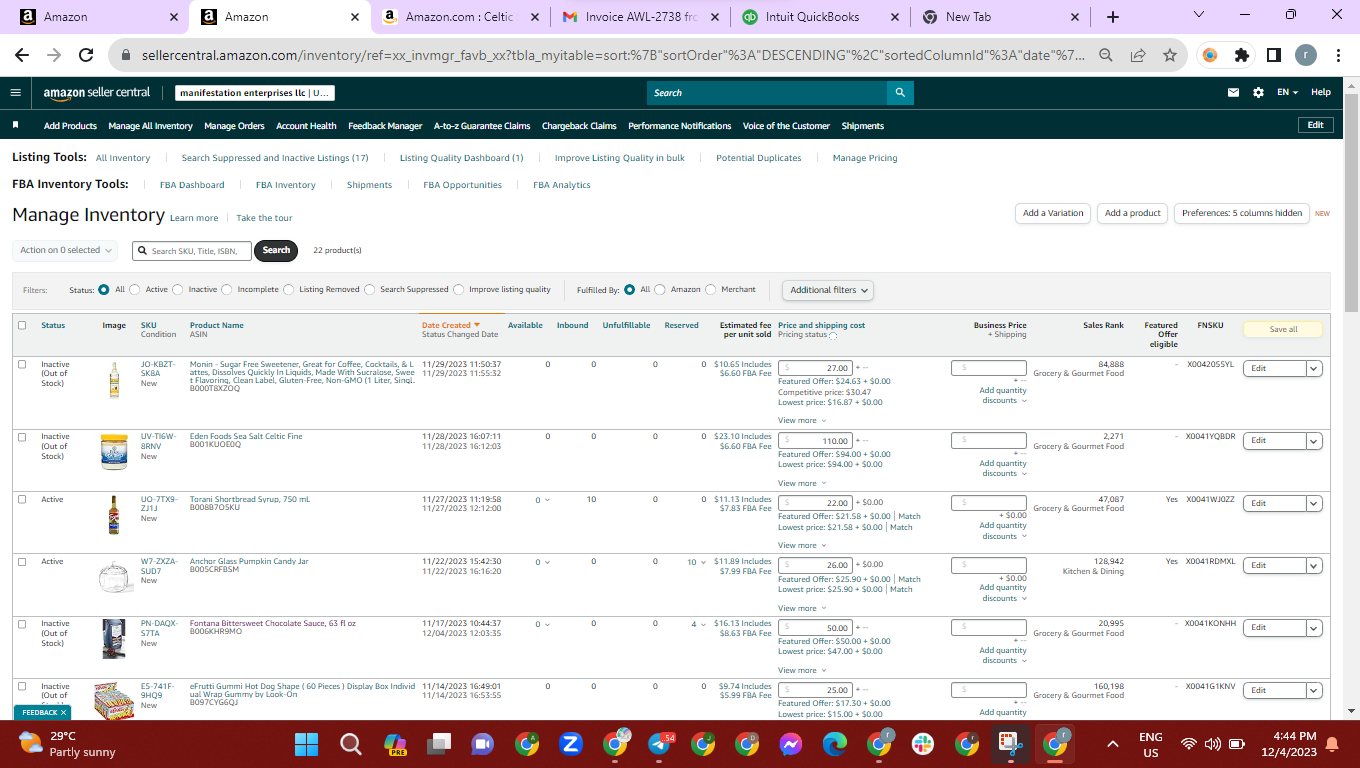This screenshot has height=768, width=1360.
Task: Open Telegram from the taskbar
Action: coord(660,744)
